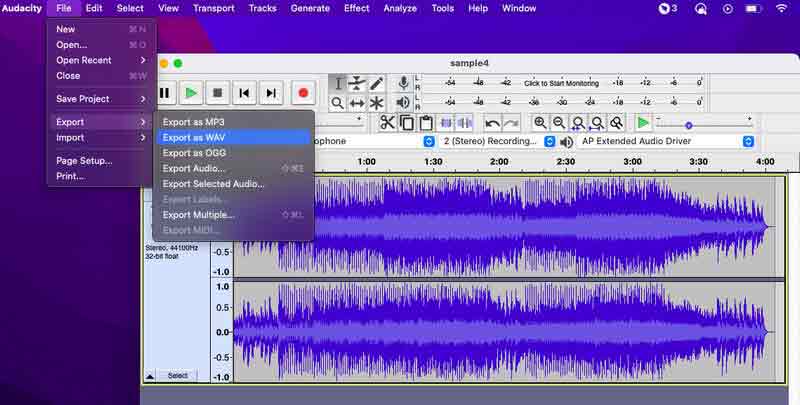Click the Paste clipboard icon
This screenshot has width=800, height=405.
pyautogui.click(x=426, y=123)
